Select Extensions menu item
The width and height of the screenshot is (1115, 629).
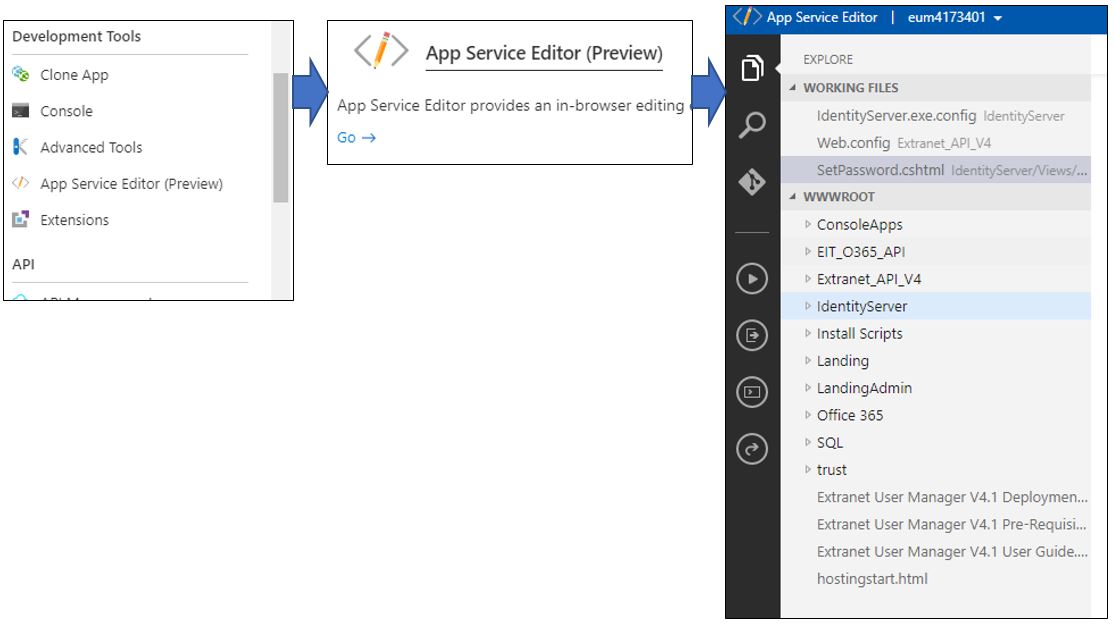tap(74, 220)
